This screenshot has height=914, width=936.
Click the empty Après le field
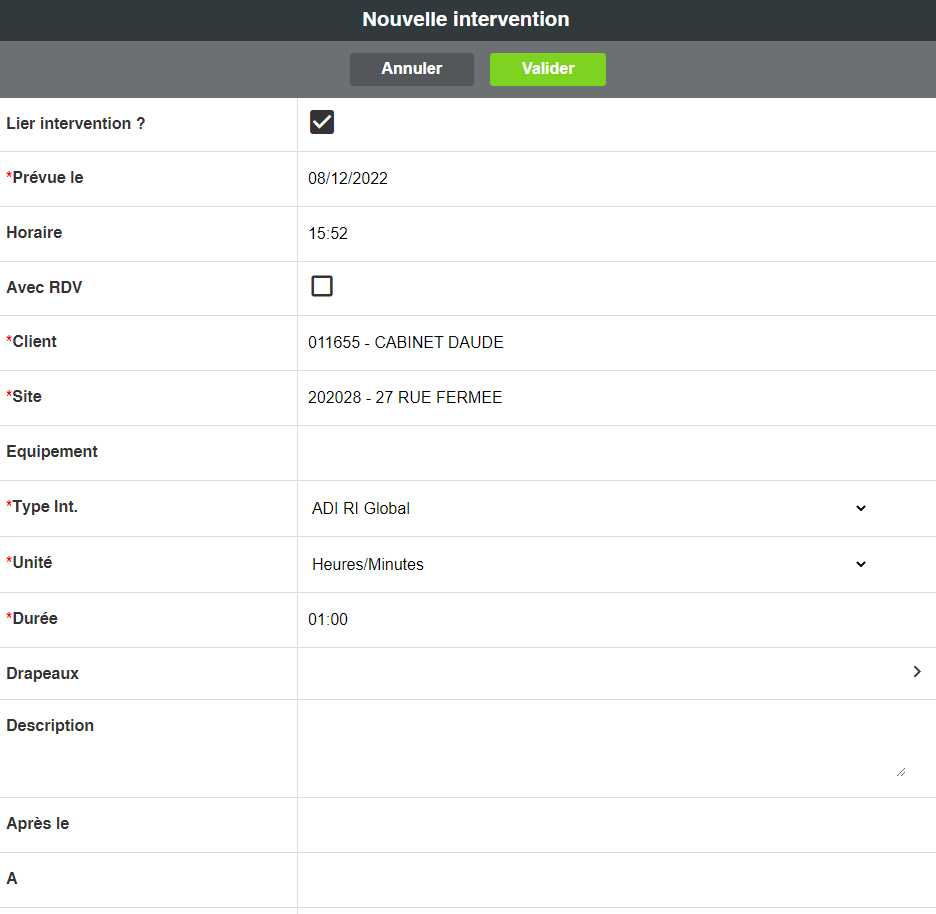click(600, 824)
